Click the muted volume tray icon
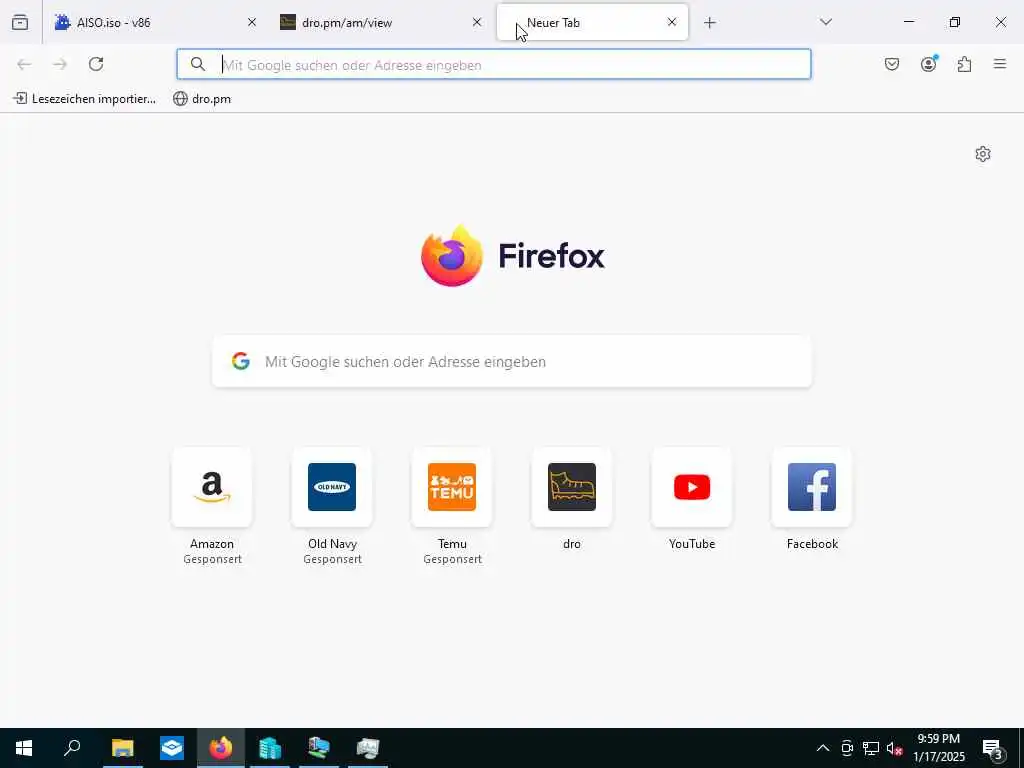The height and width of the screenshot is (768, 1024). pos(895,748)
